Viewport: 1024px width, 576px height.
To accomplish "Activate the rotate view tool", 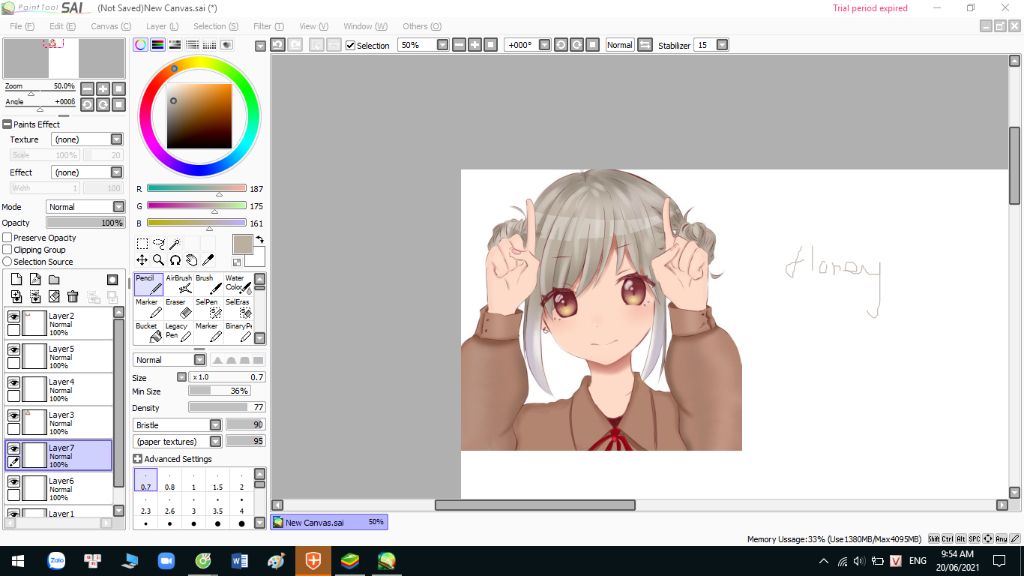I will 175,260.
